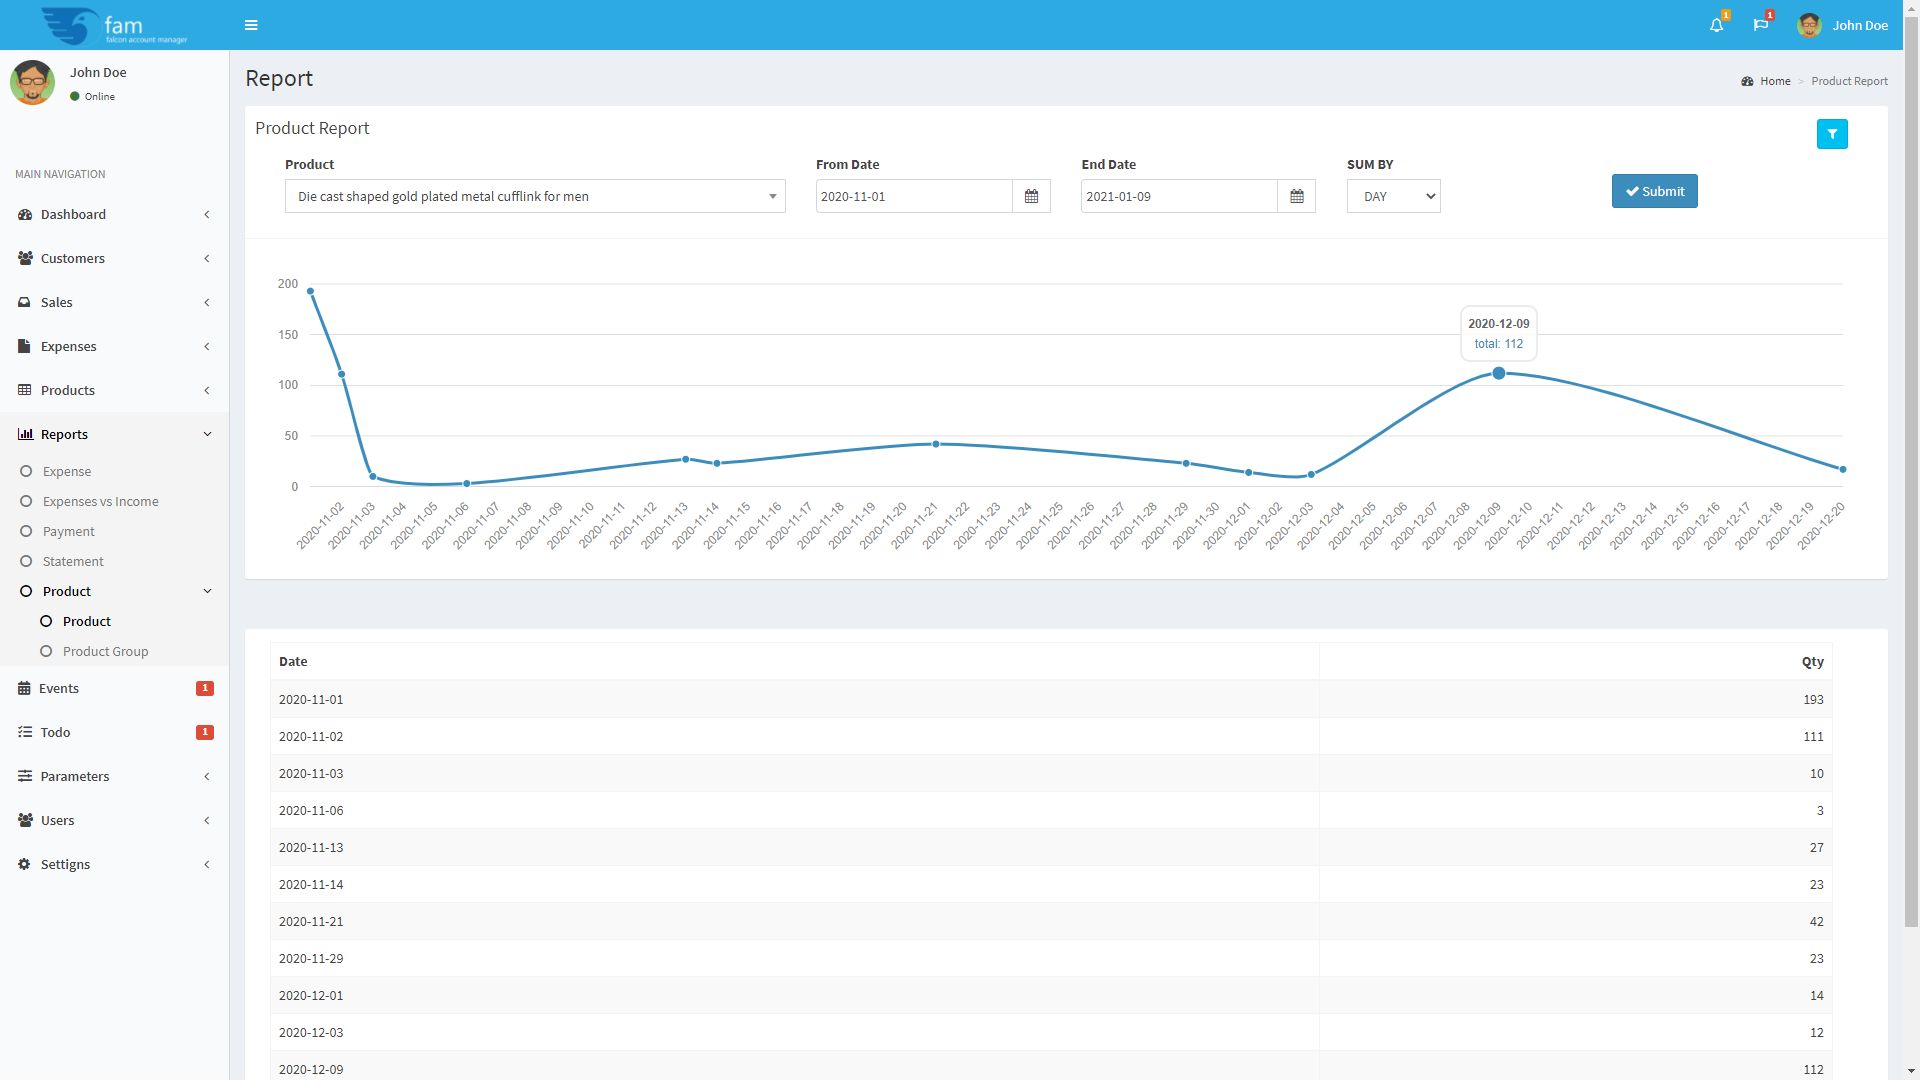
Task: Open the From Date calendar icon
Action: [x=1031, y=197]
